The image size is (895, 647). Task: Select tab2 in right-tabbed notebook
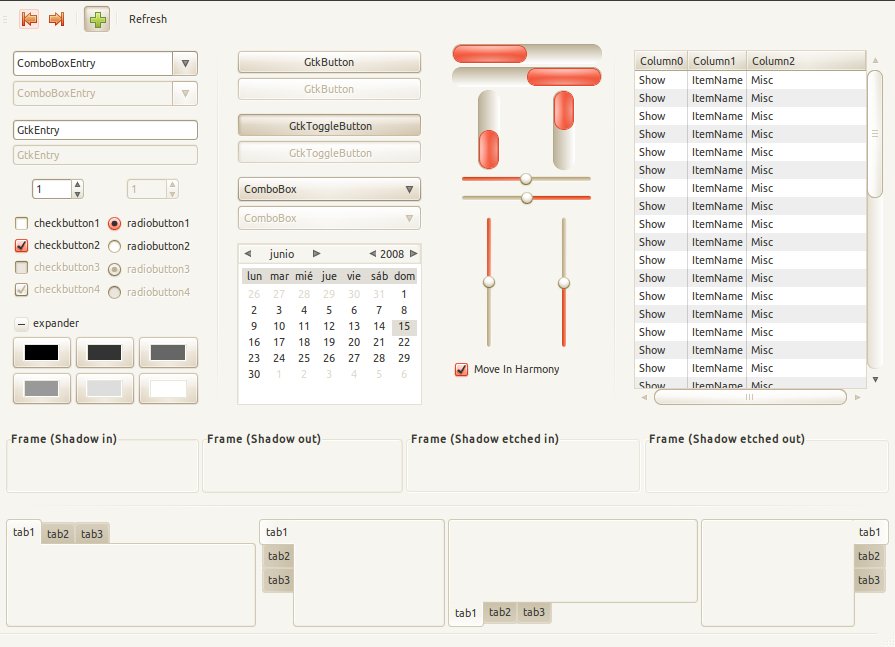click(869, 556)
